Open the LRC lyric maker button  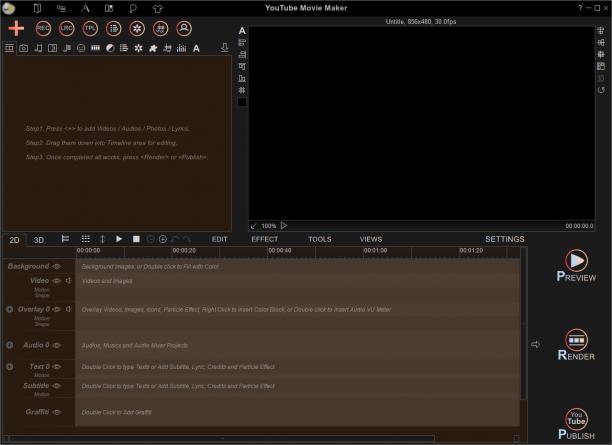[67, 28]
